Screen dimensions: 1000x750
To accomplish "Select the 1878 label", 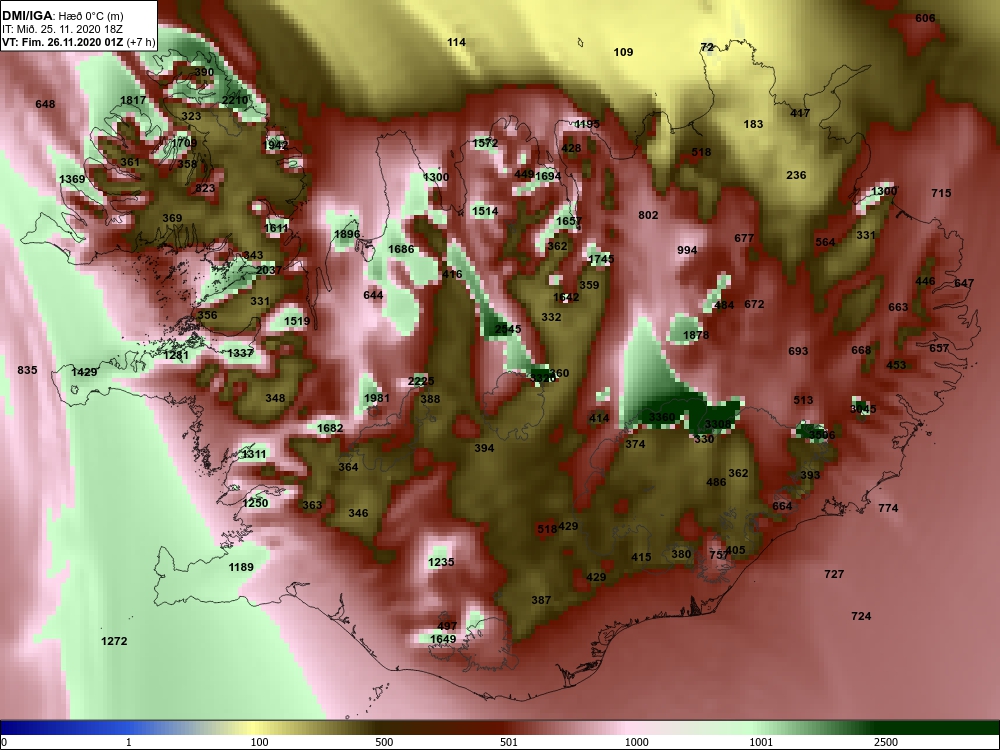I will coord(696,335).
